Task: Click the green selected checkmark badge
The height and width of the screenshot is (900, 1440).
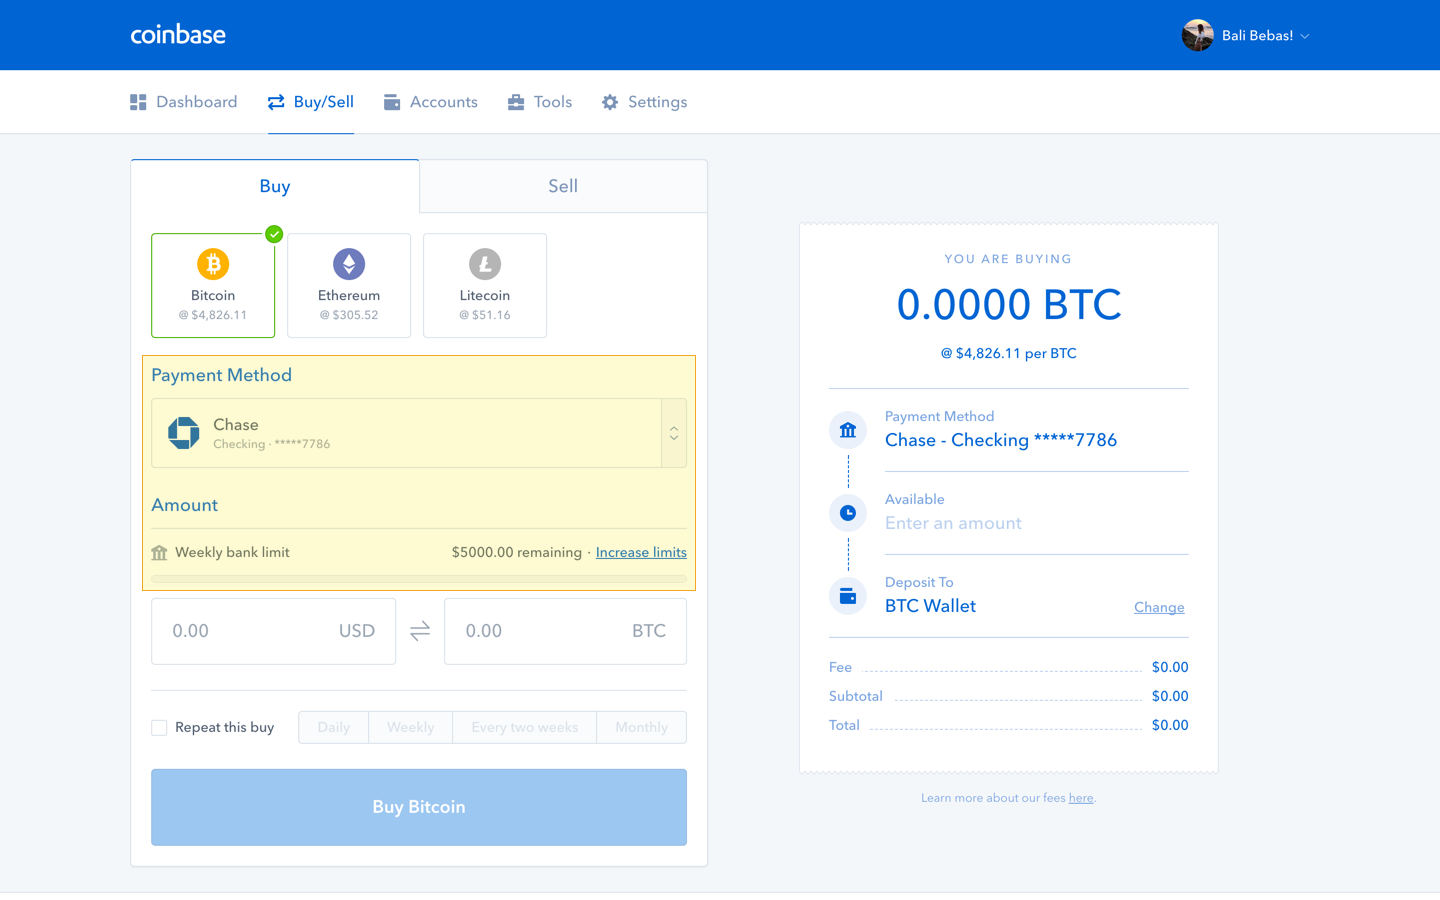Action: point(274,234)
